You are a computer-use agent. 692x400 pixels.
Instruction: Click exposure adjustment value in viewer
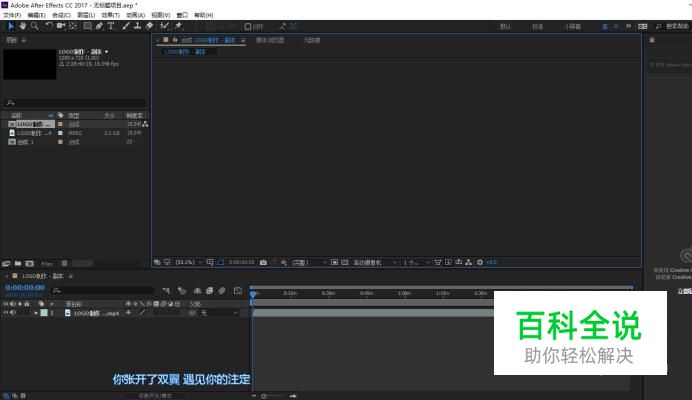pyautogui.click(x=491, y=262)
